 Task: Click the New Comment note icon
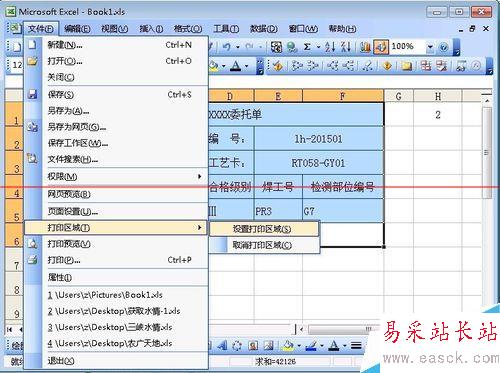click(x=406, y=66)
